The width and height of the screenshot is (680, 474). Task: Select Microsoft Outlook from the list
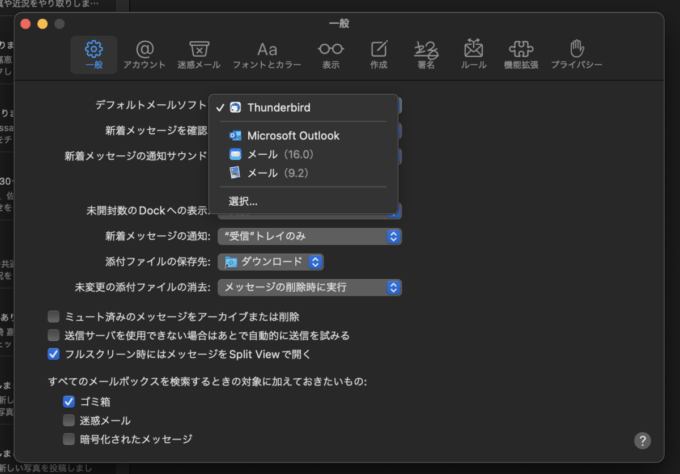tap(303, 136)
